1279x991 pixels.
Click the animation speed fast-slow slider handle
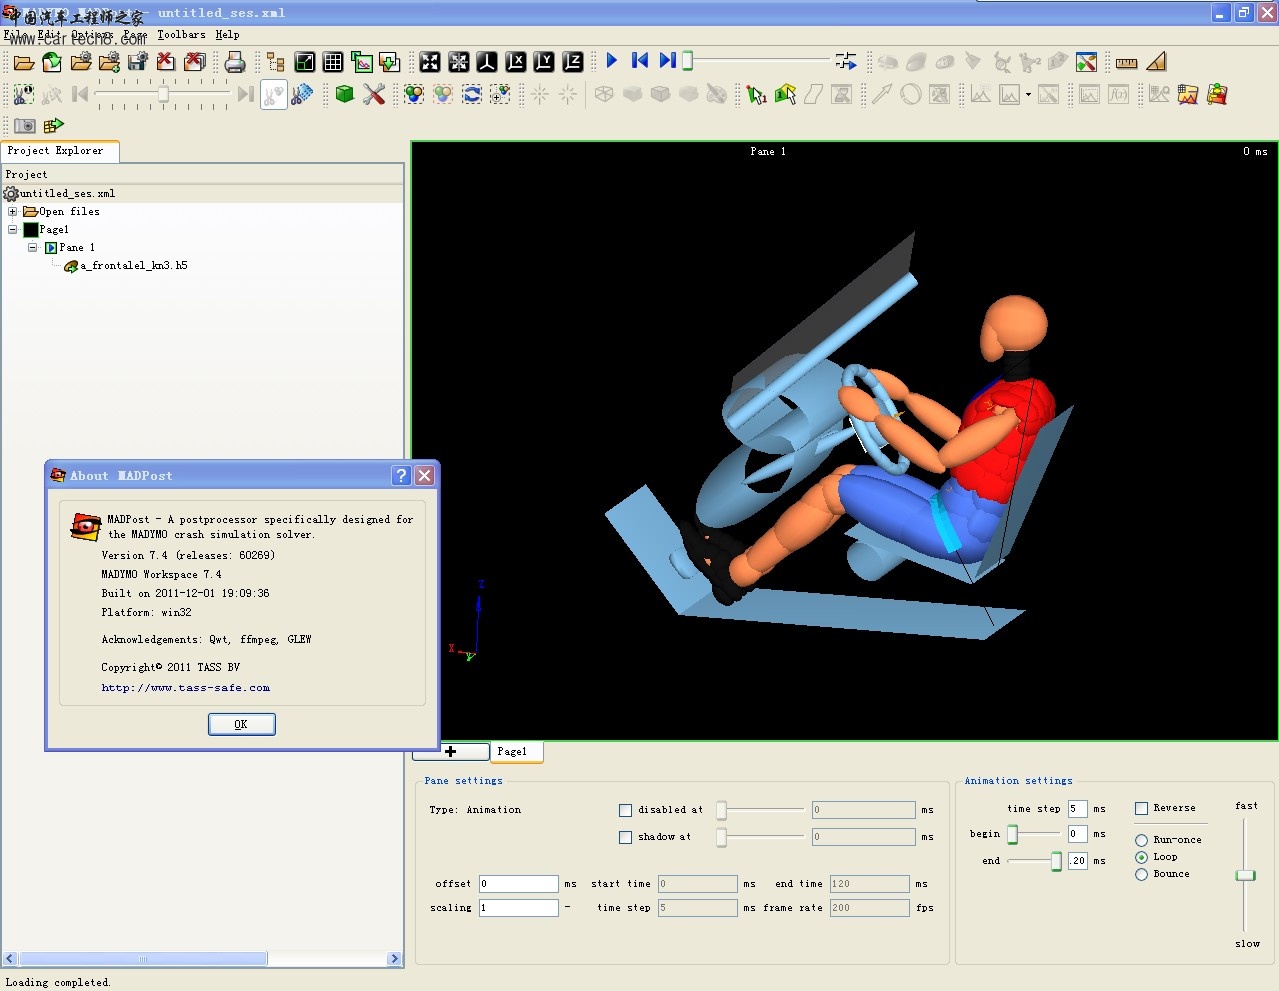coord(1245,875)
